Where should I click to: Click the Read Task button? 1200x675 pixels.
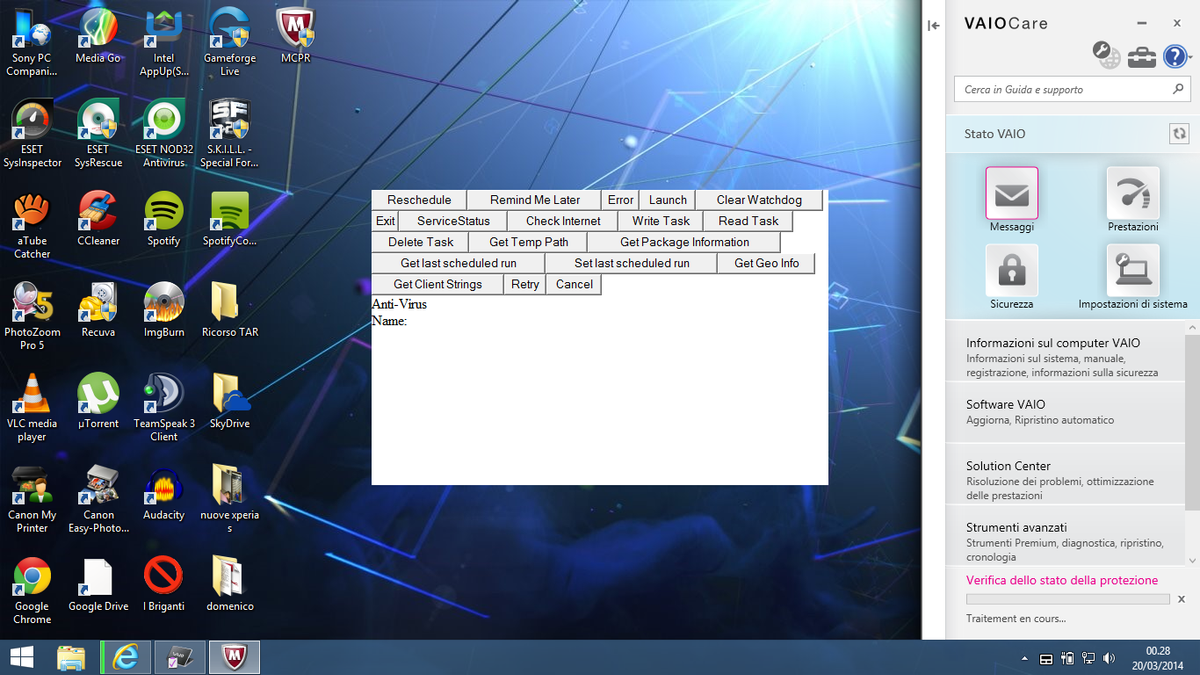coord(748,221)
